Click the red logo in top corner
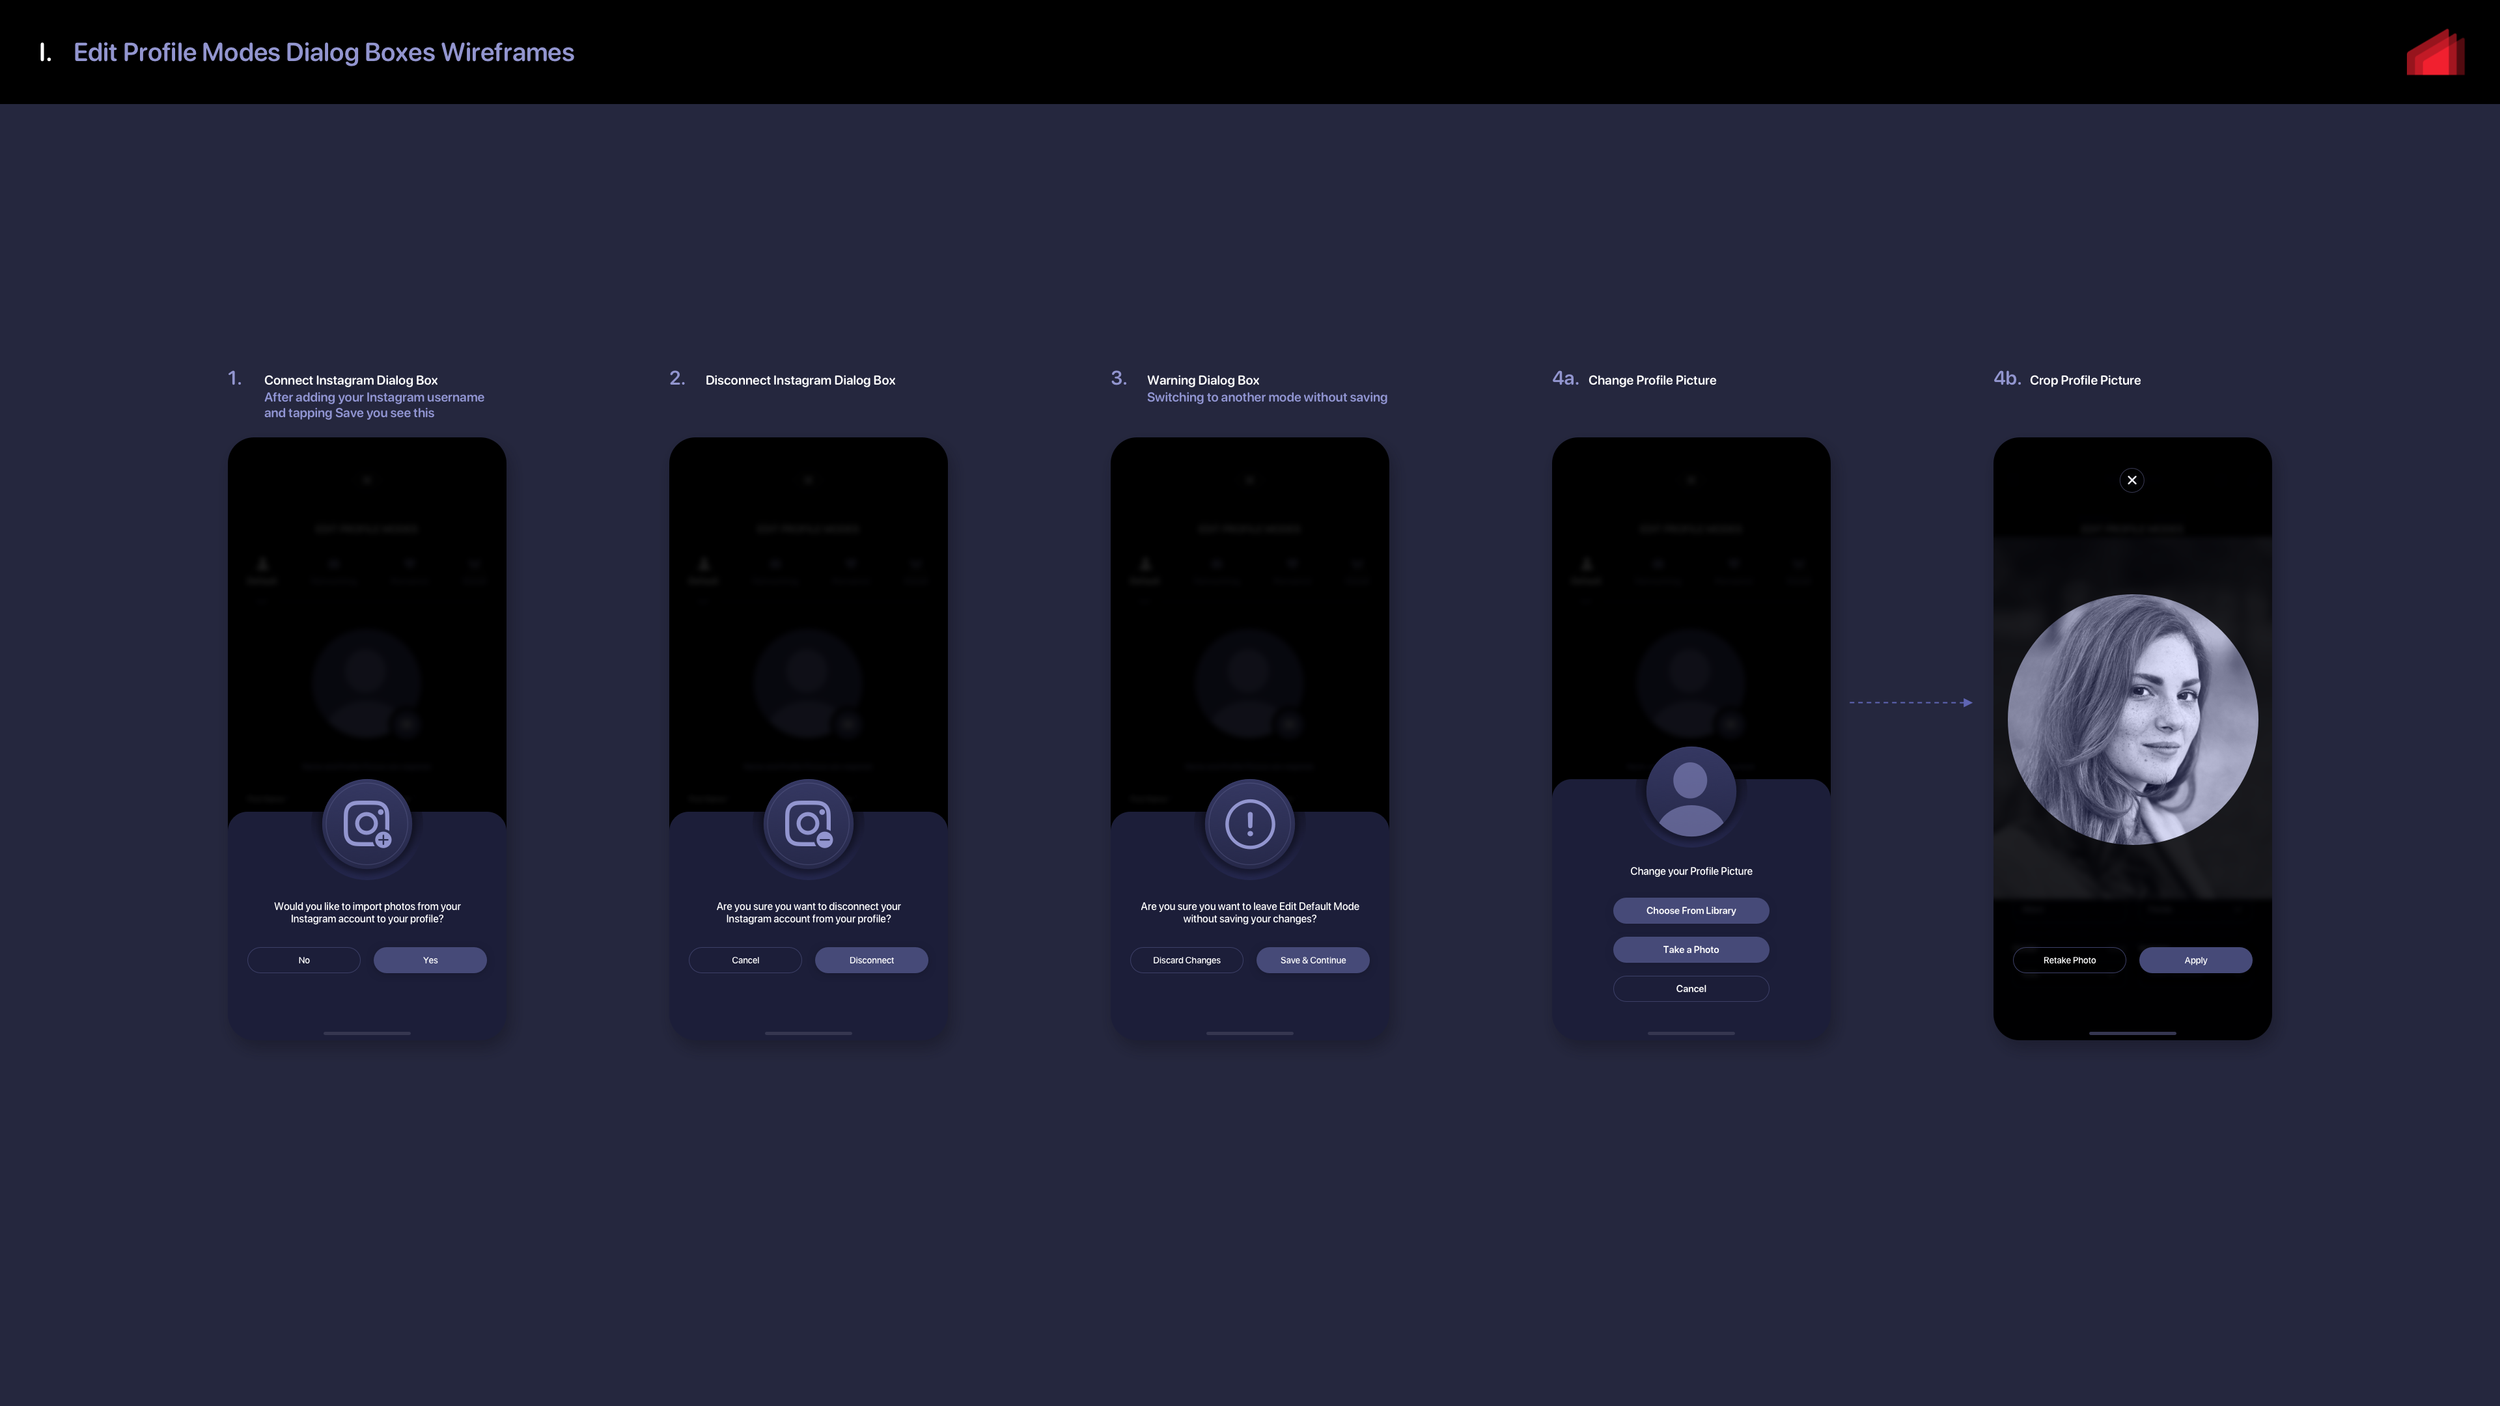The height and width of the screenshot is (1406, 2500). (x=2435, y=53)
